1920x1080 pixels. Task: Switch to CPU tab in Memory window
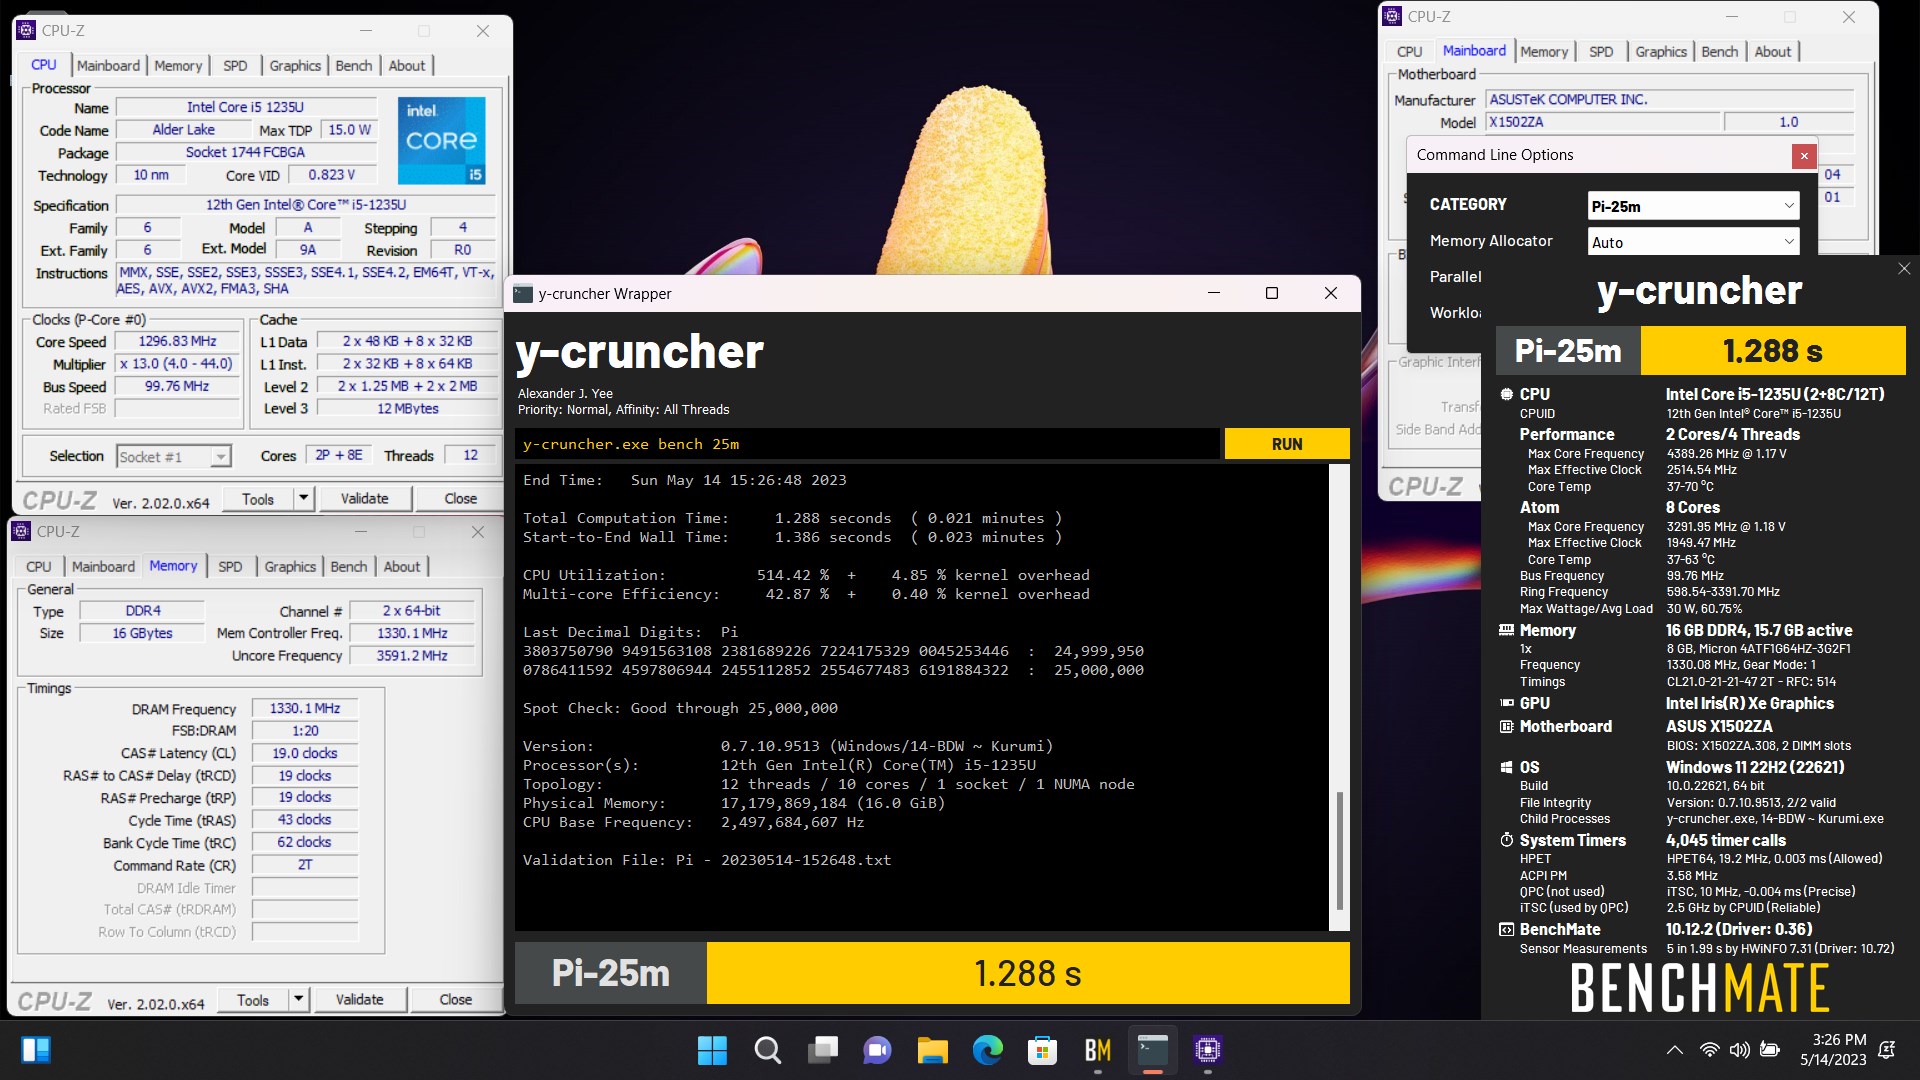pos(39,566)
